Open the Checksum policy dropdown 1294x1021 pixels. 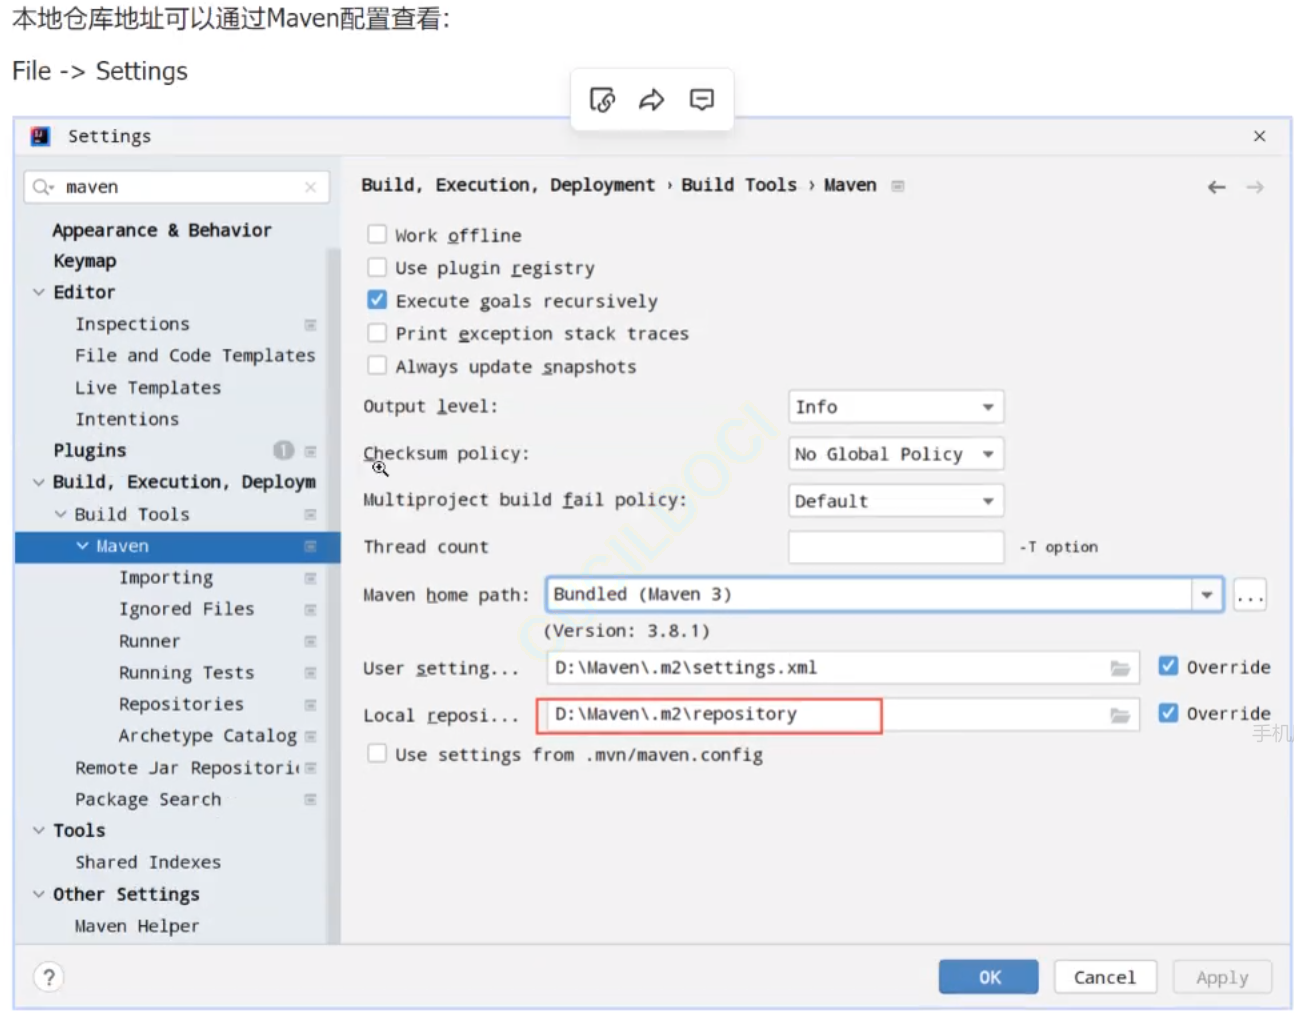[x=896, y=454]
